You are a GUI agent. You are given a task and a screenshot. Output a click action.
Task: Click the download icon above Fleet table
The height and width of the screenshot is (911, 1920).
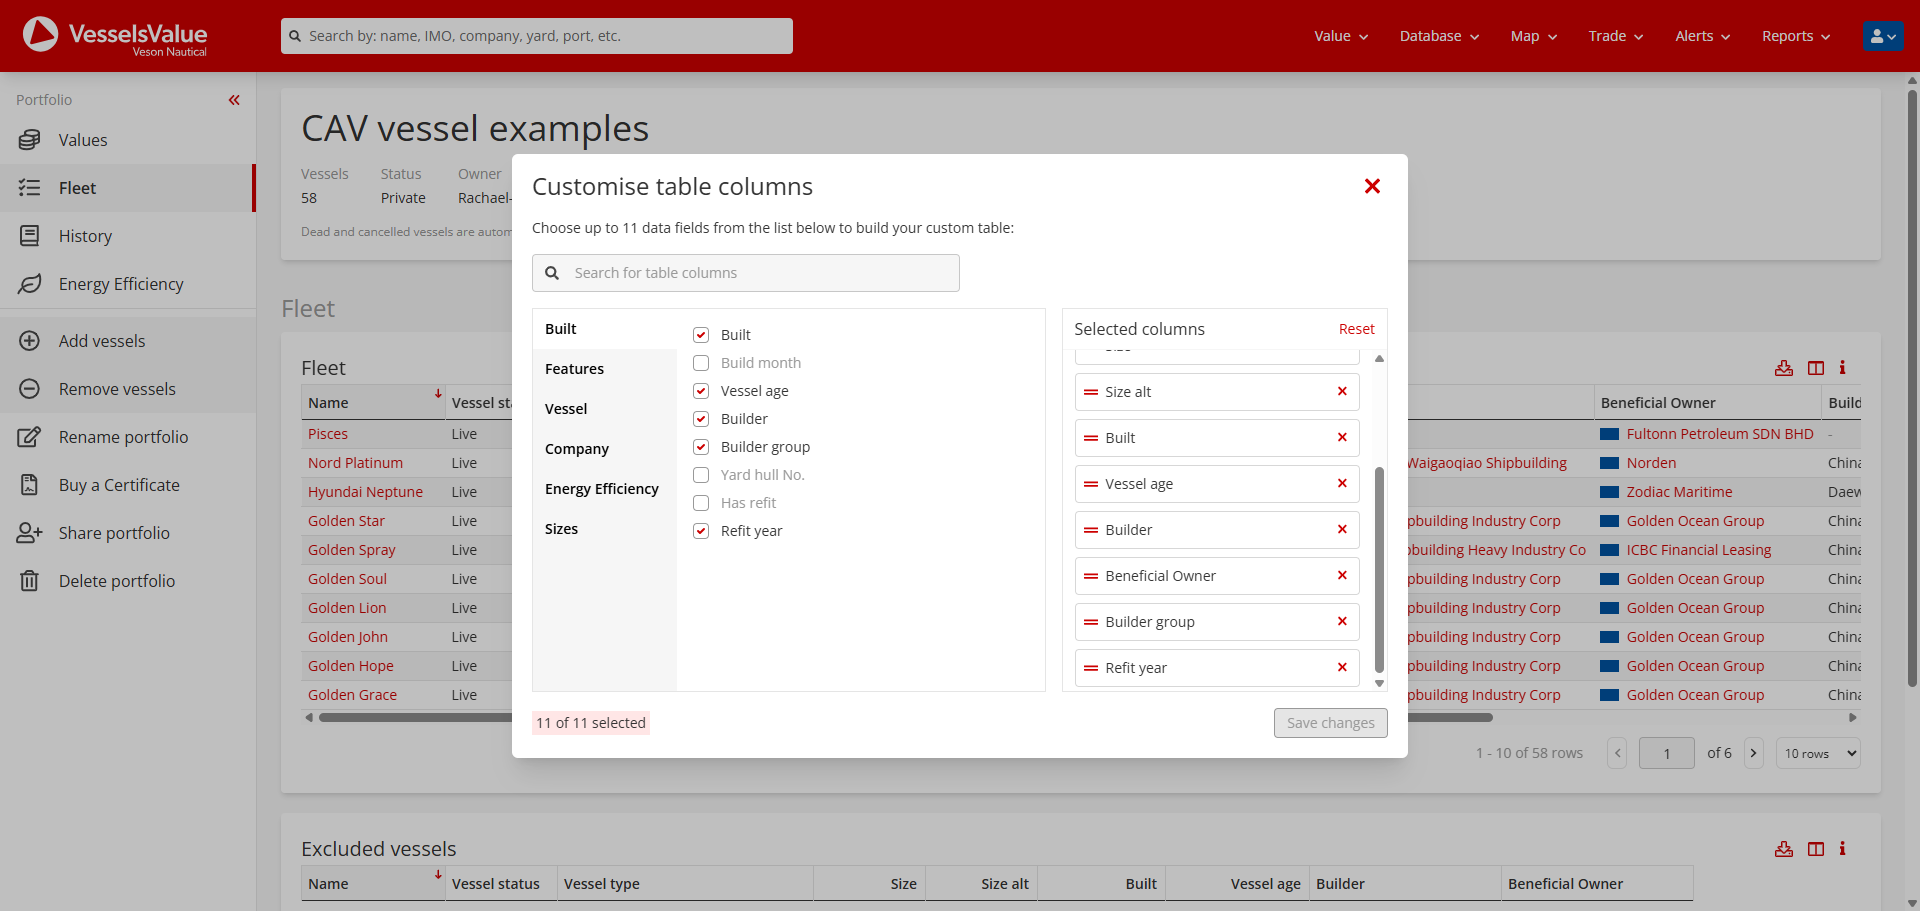tap(1783, 368)
